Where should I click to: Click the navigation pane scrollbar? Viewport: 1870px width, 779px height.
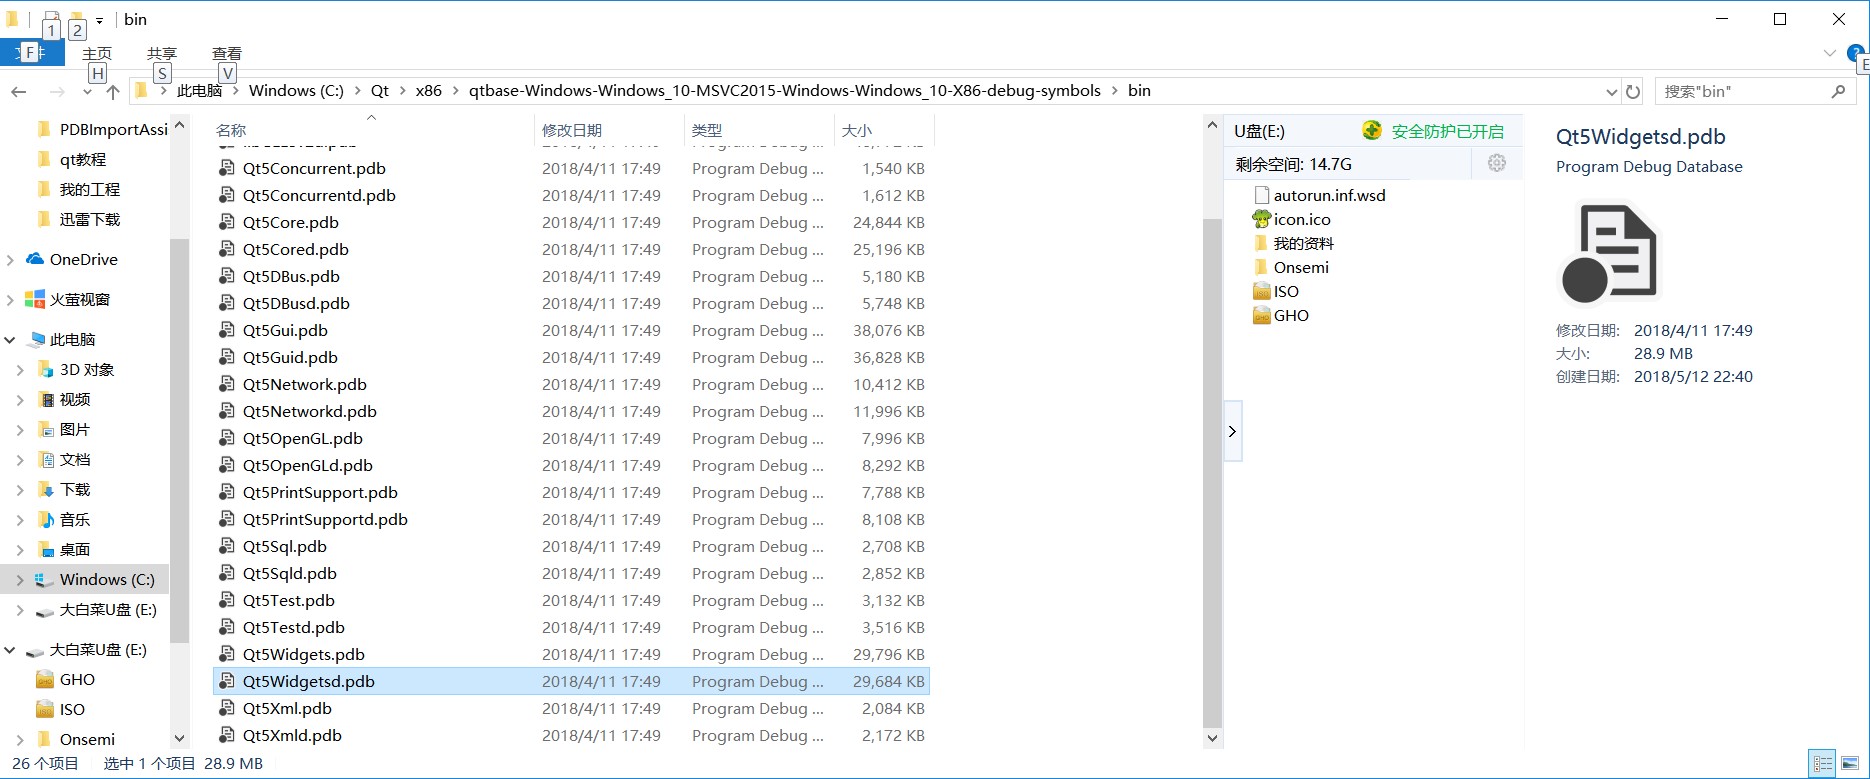coord(180,440)
